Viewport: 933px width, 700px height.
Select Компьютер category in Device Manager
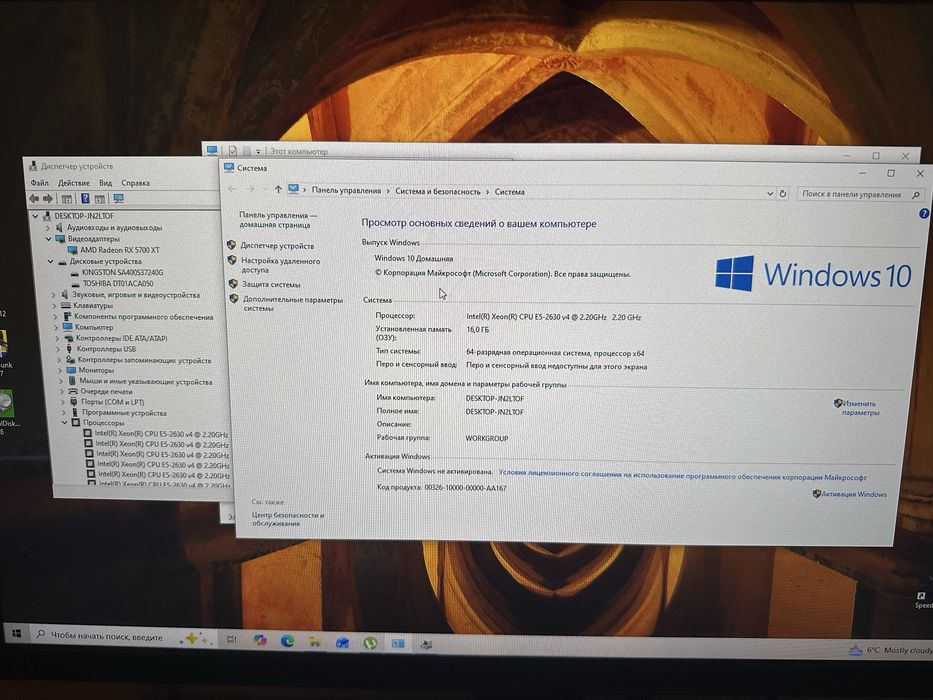click(x=94, y=327)
